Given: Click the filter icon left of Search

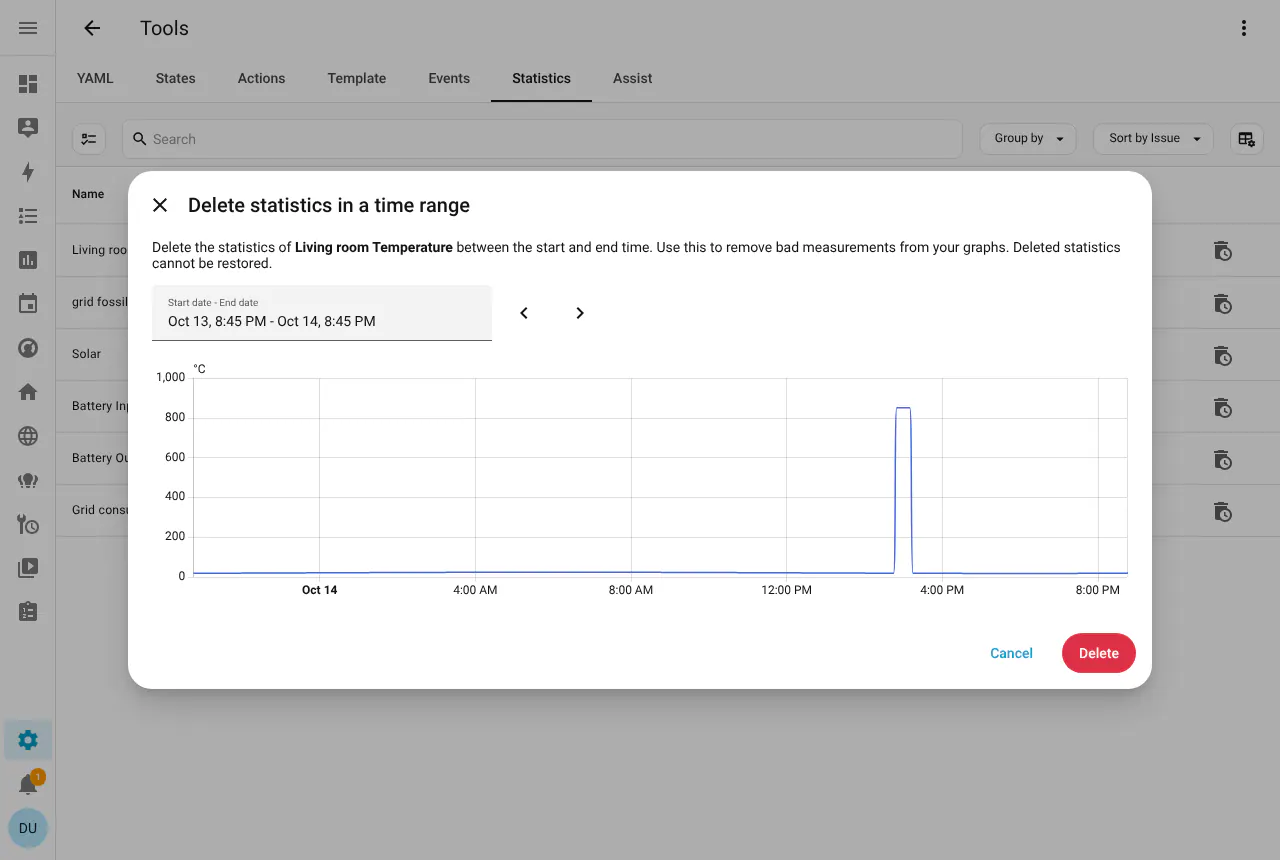Looking at the screenshot, I should 89,139.
